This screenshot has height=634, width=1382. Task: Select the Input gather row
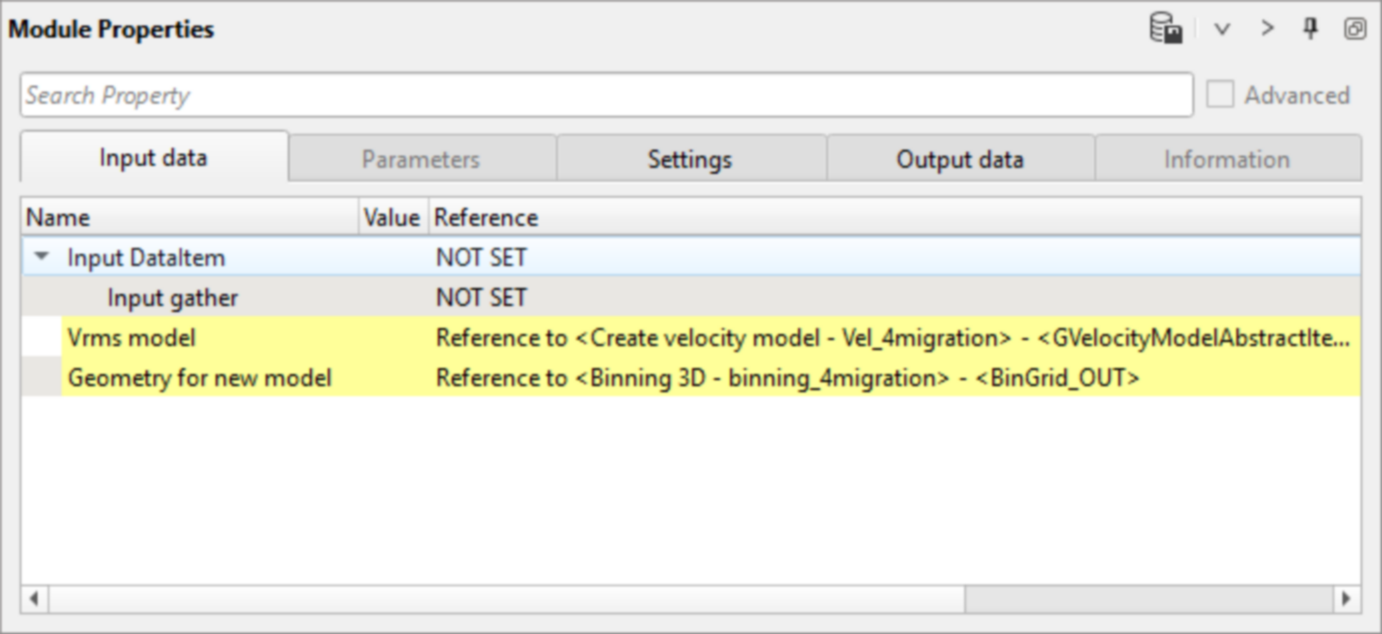[172, 298]
